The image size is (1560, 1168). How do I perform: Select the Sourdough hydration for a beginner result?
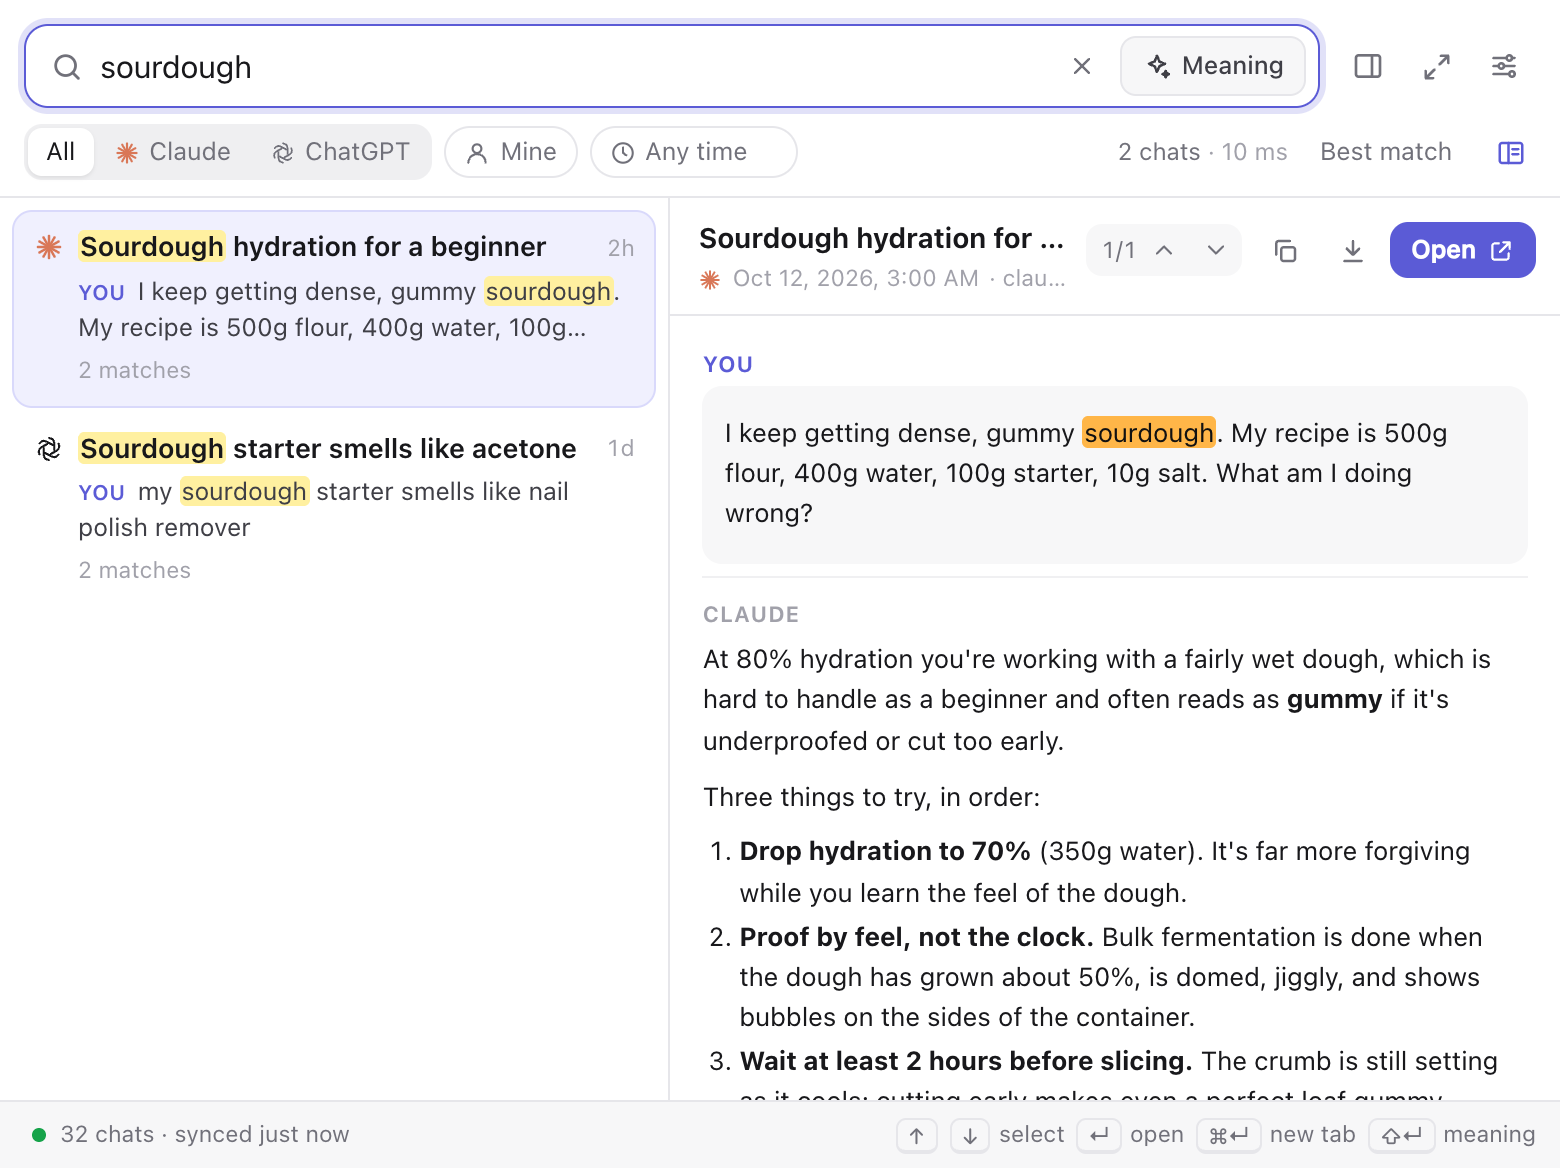coord(334,309)
